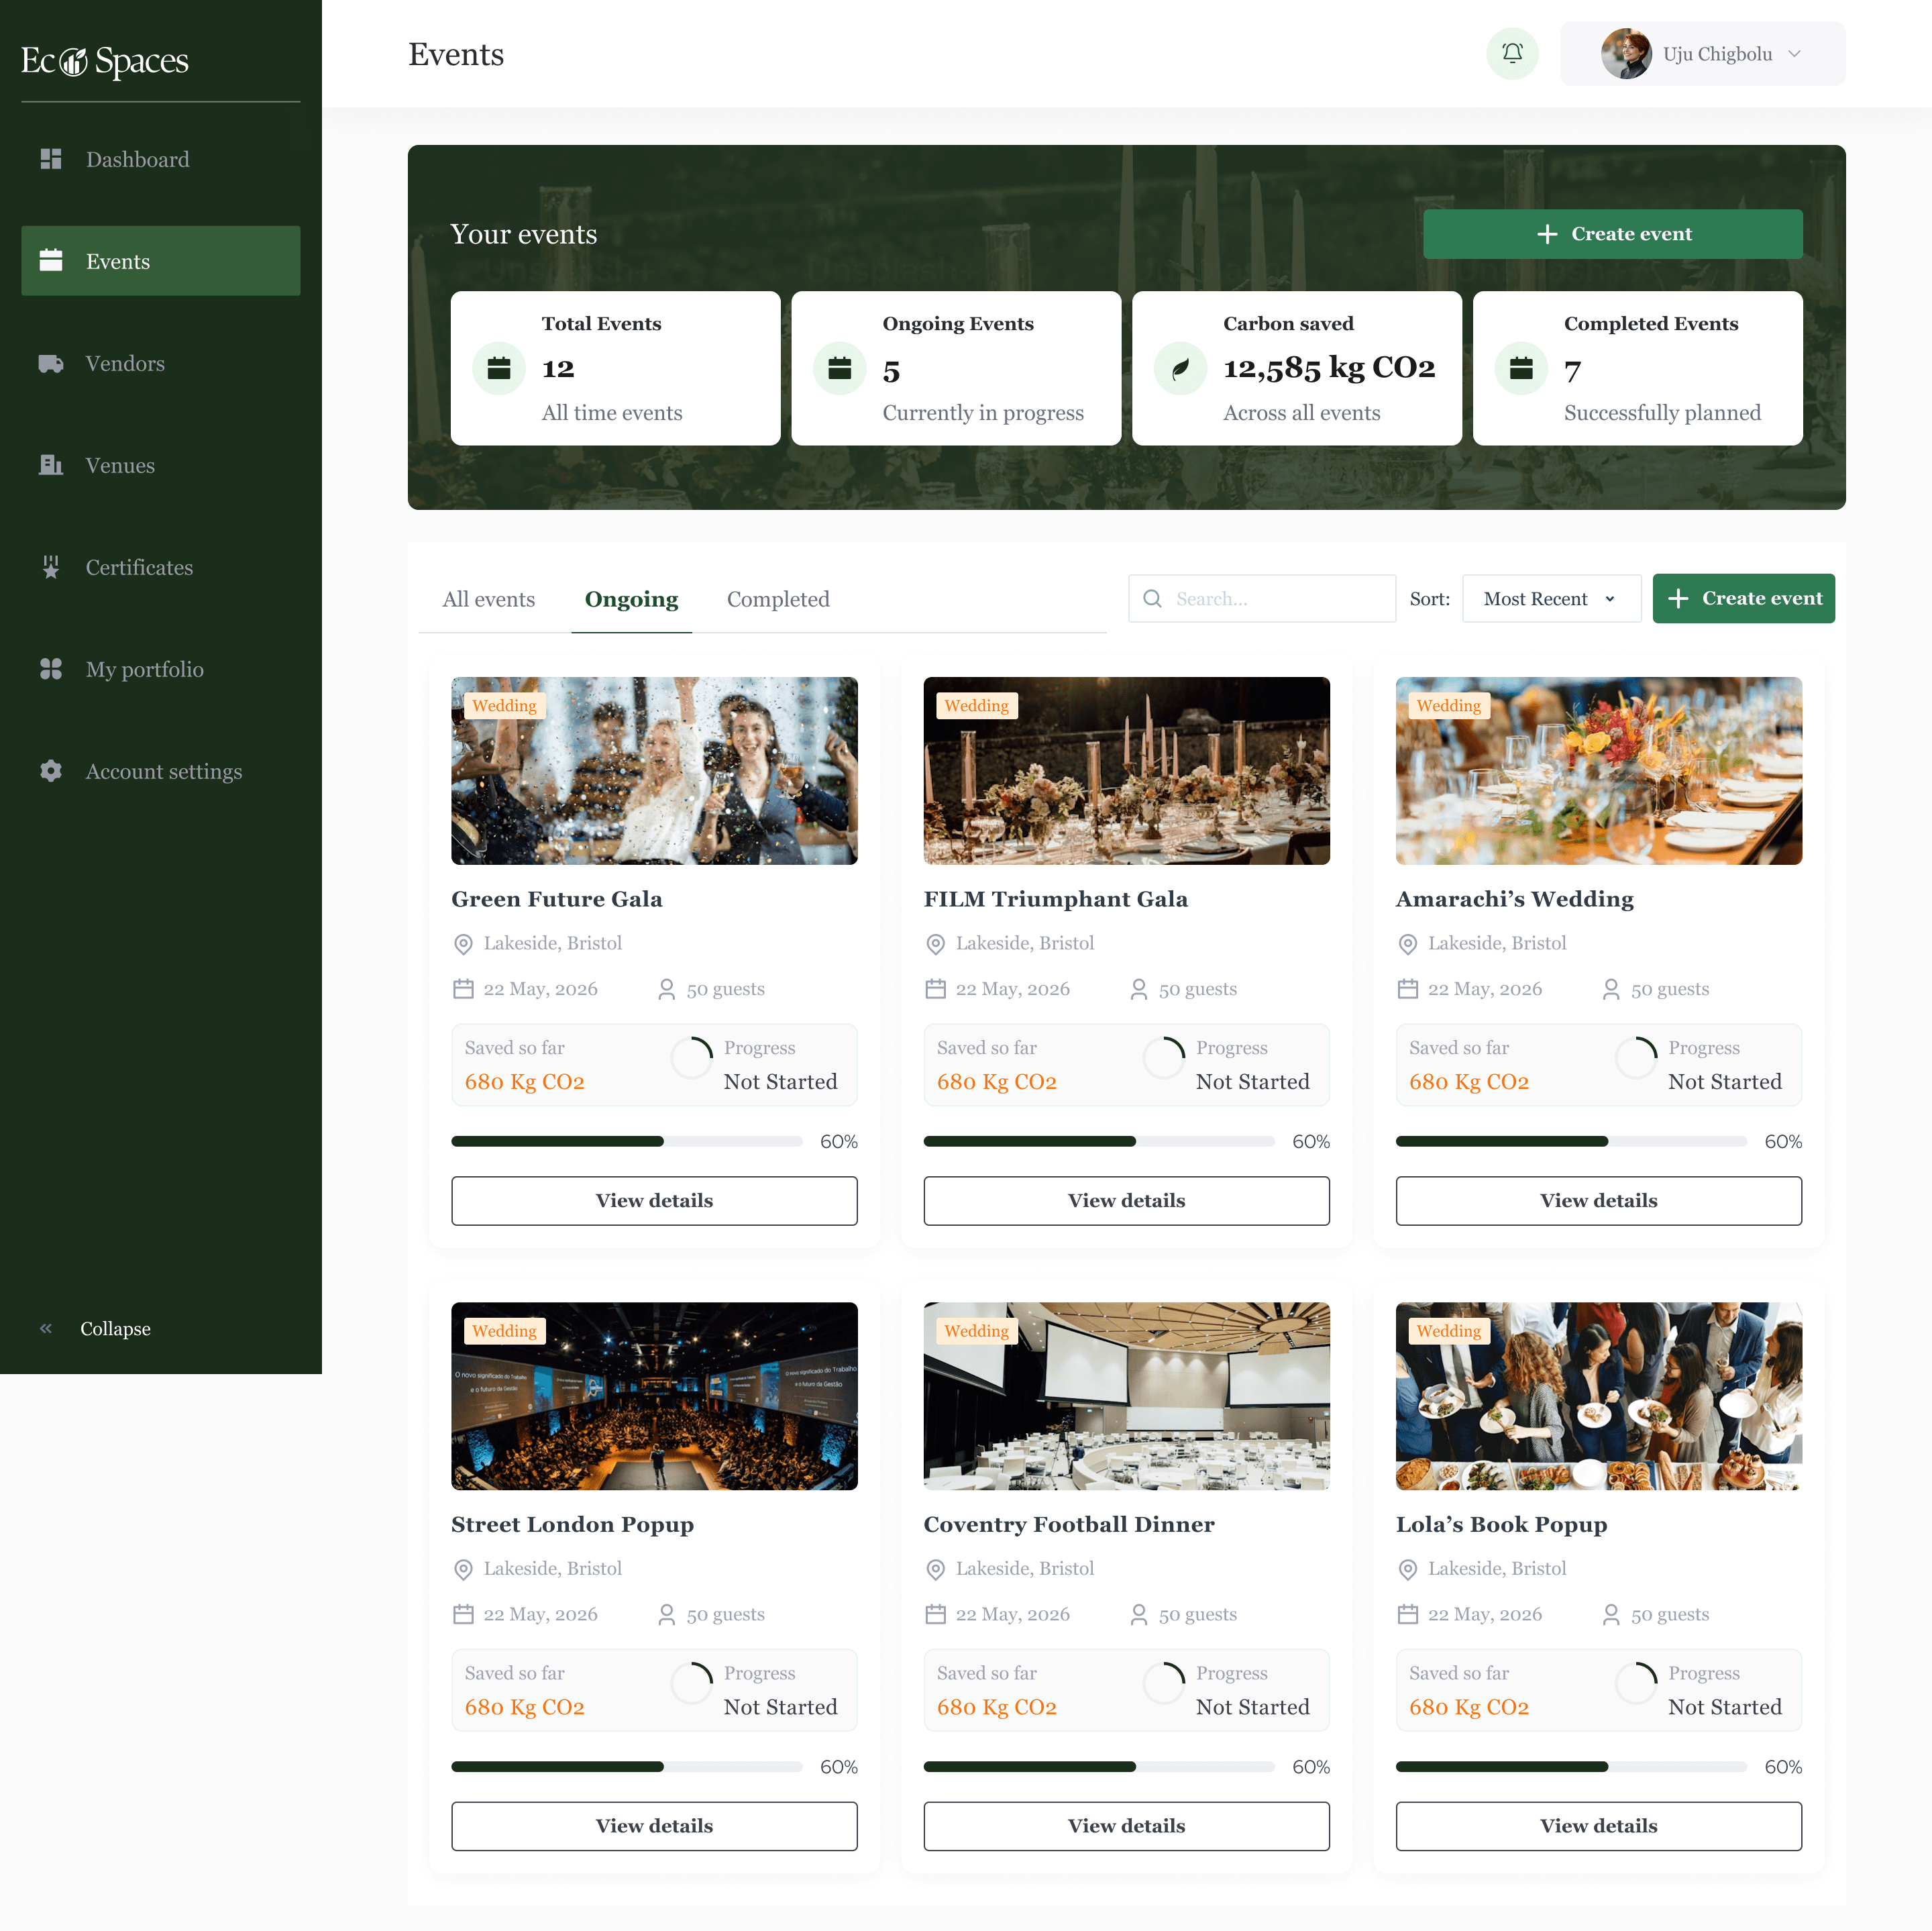Click the '12,585 kg CO2' carbon saved value

point(1329,368)
